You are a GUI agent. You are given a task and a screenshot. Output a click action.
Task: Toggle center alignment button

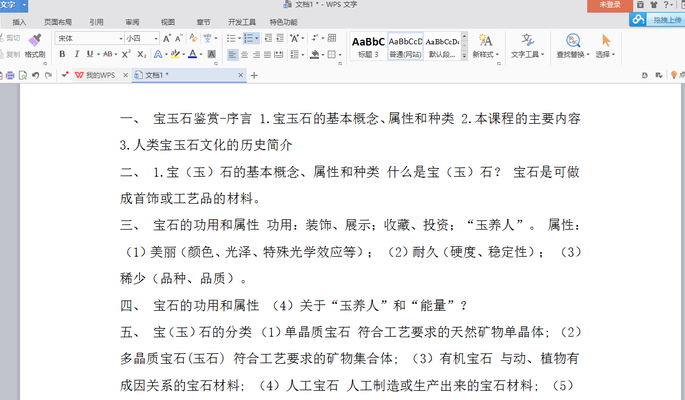click(x=244, y=55)
